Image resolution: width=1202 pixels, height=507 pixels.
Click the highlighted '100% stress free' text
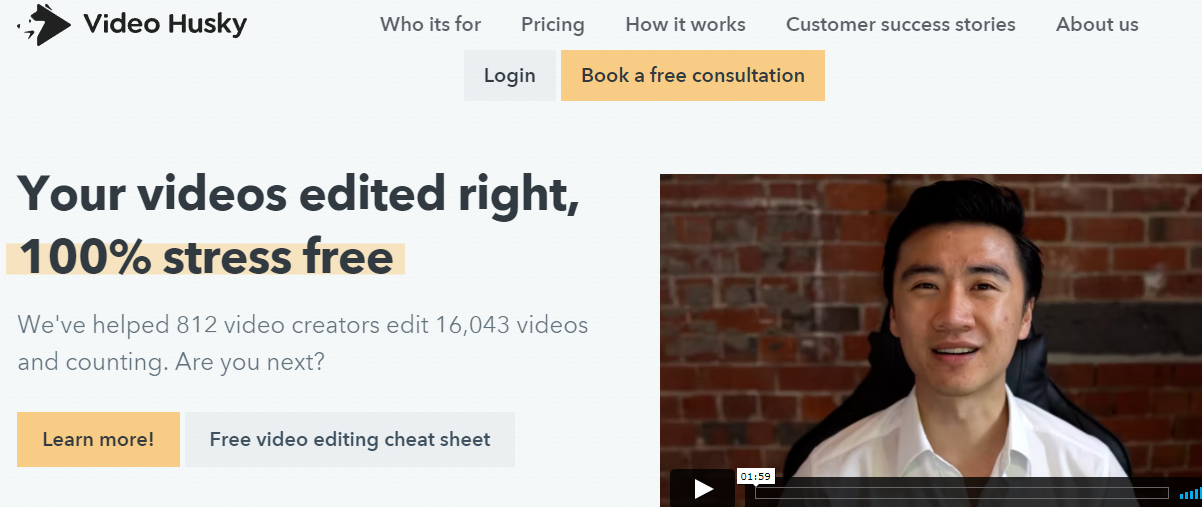pyautogui.click(x=206, y=258)
